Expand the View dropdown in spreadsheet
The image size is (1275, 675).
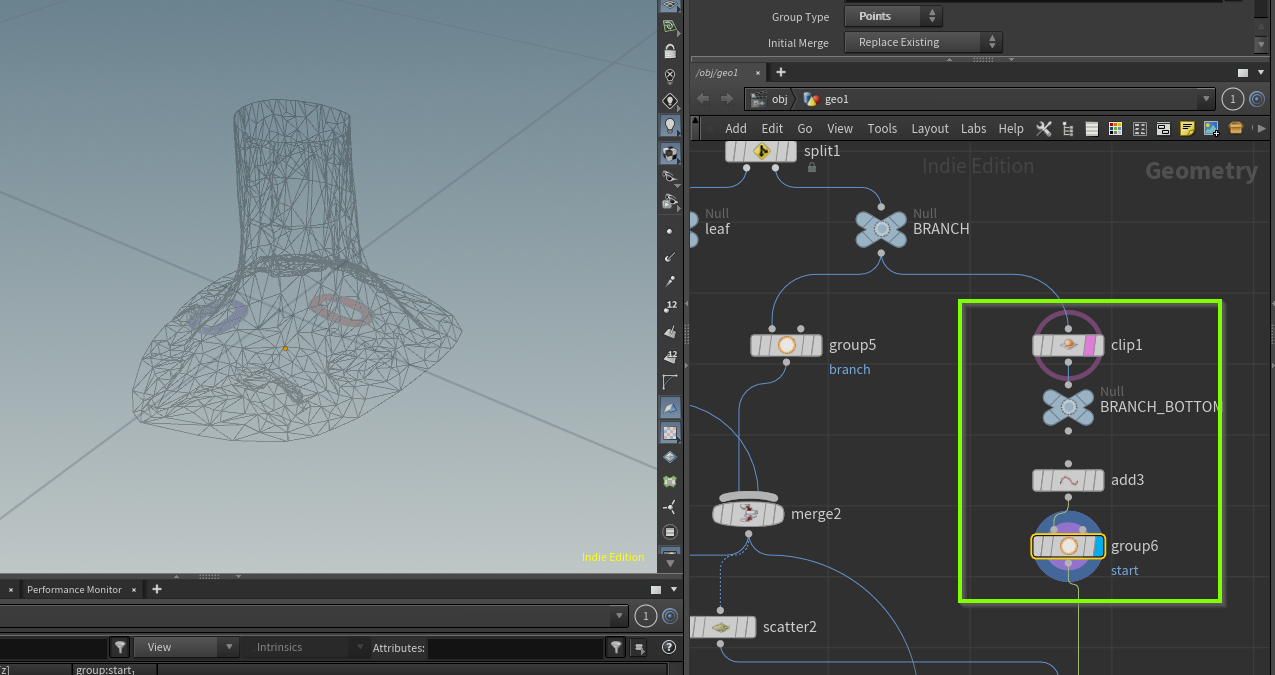click(x=186, y=647)
